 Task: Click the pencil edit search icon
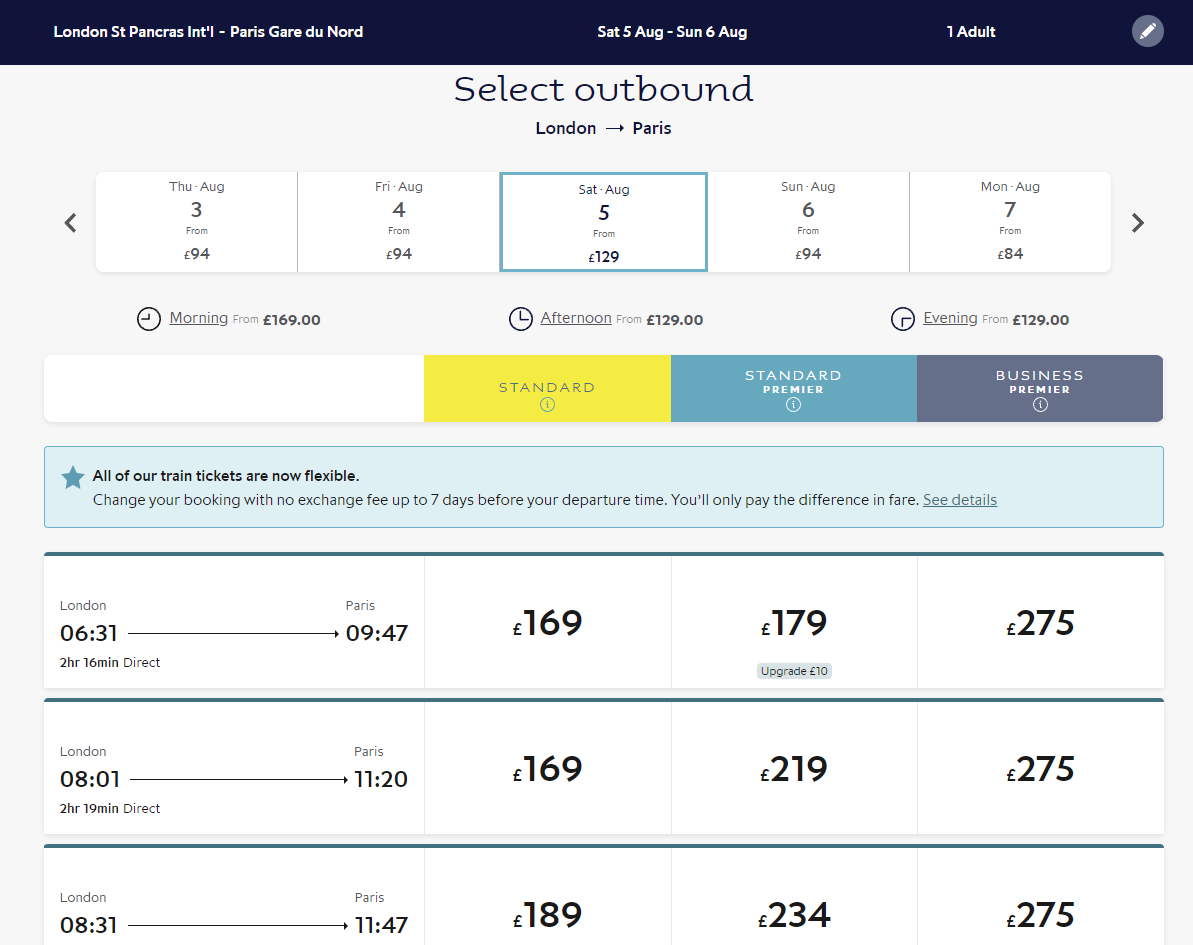pos(1148,31)
